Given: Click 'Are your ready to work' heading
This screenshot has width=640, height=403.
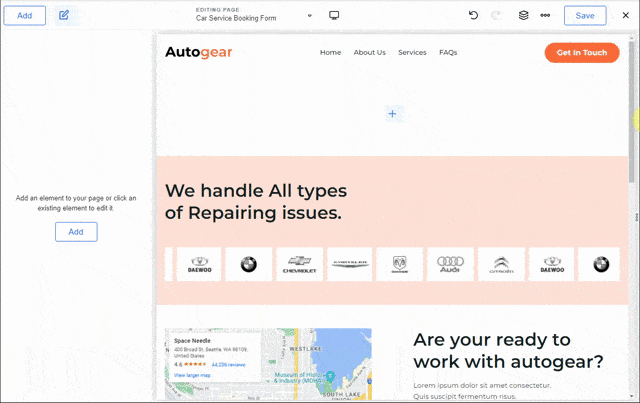Looking at the screenshot, I should pos(508,351).
